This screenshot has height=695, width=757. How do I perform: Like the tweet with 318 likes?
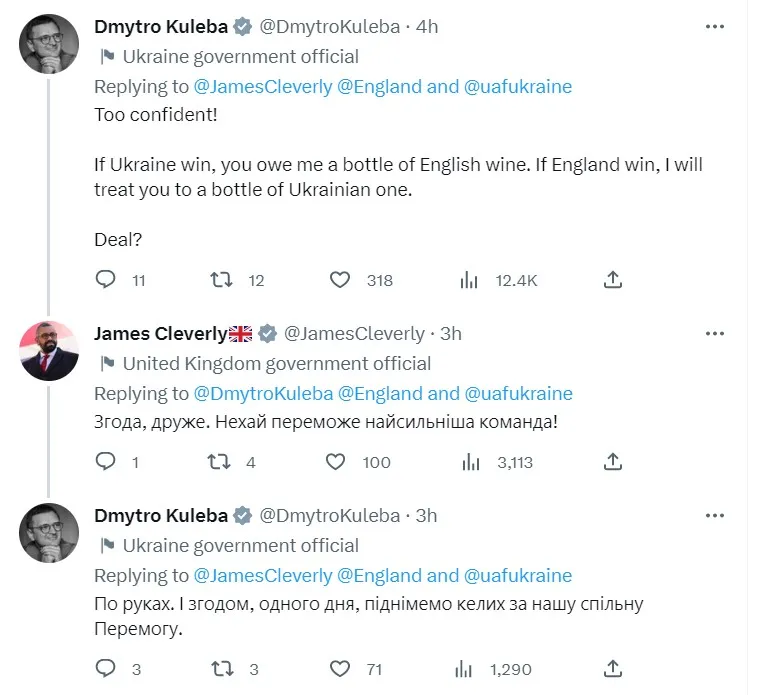(338, 280)
